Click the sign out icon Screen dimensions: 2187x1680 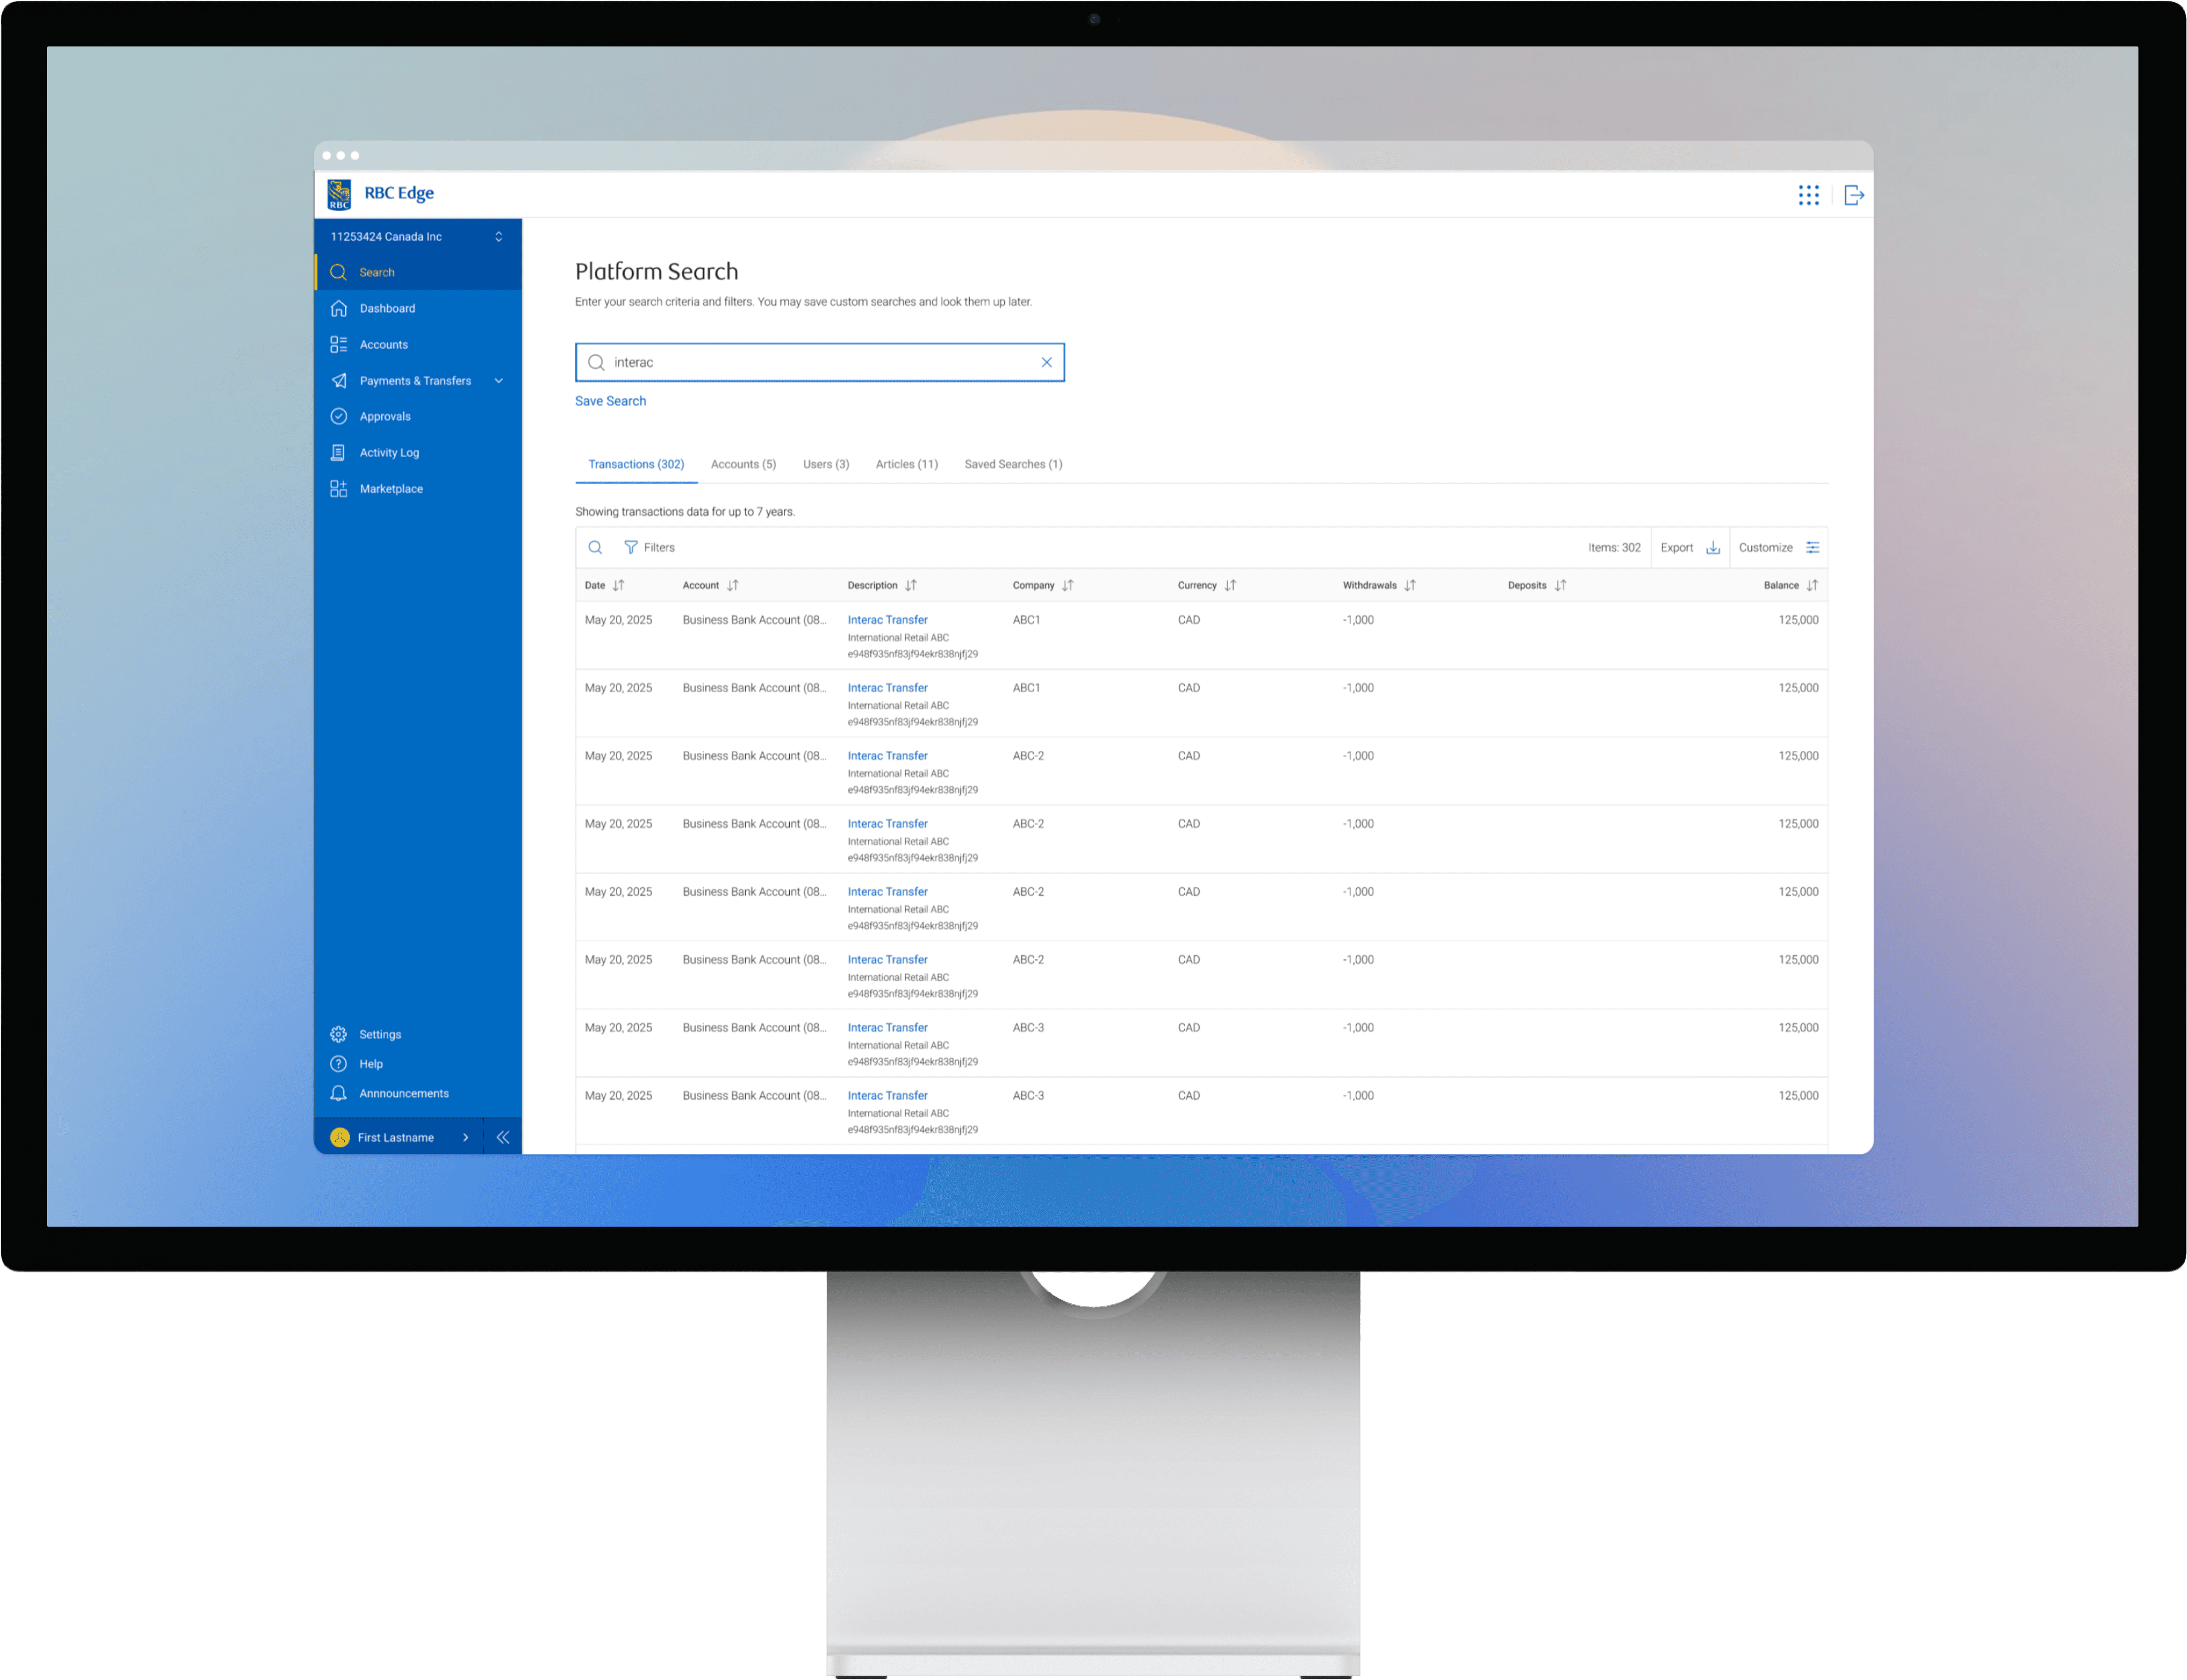(1853, 195)
